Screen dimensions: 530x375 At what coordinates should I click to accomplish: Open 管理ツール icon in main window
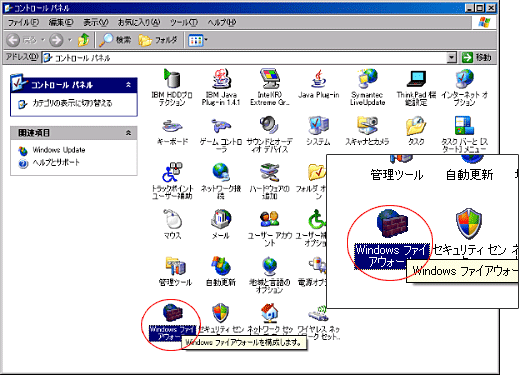coord(175,266)
